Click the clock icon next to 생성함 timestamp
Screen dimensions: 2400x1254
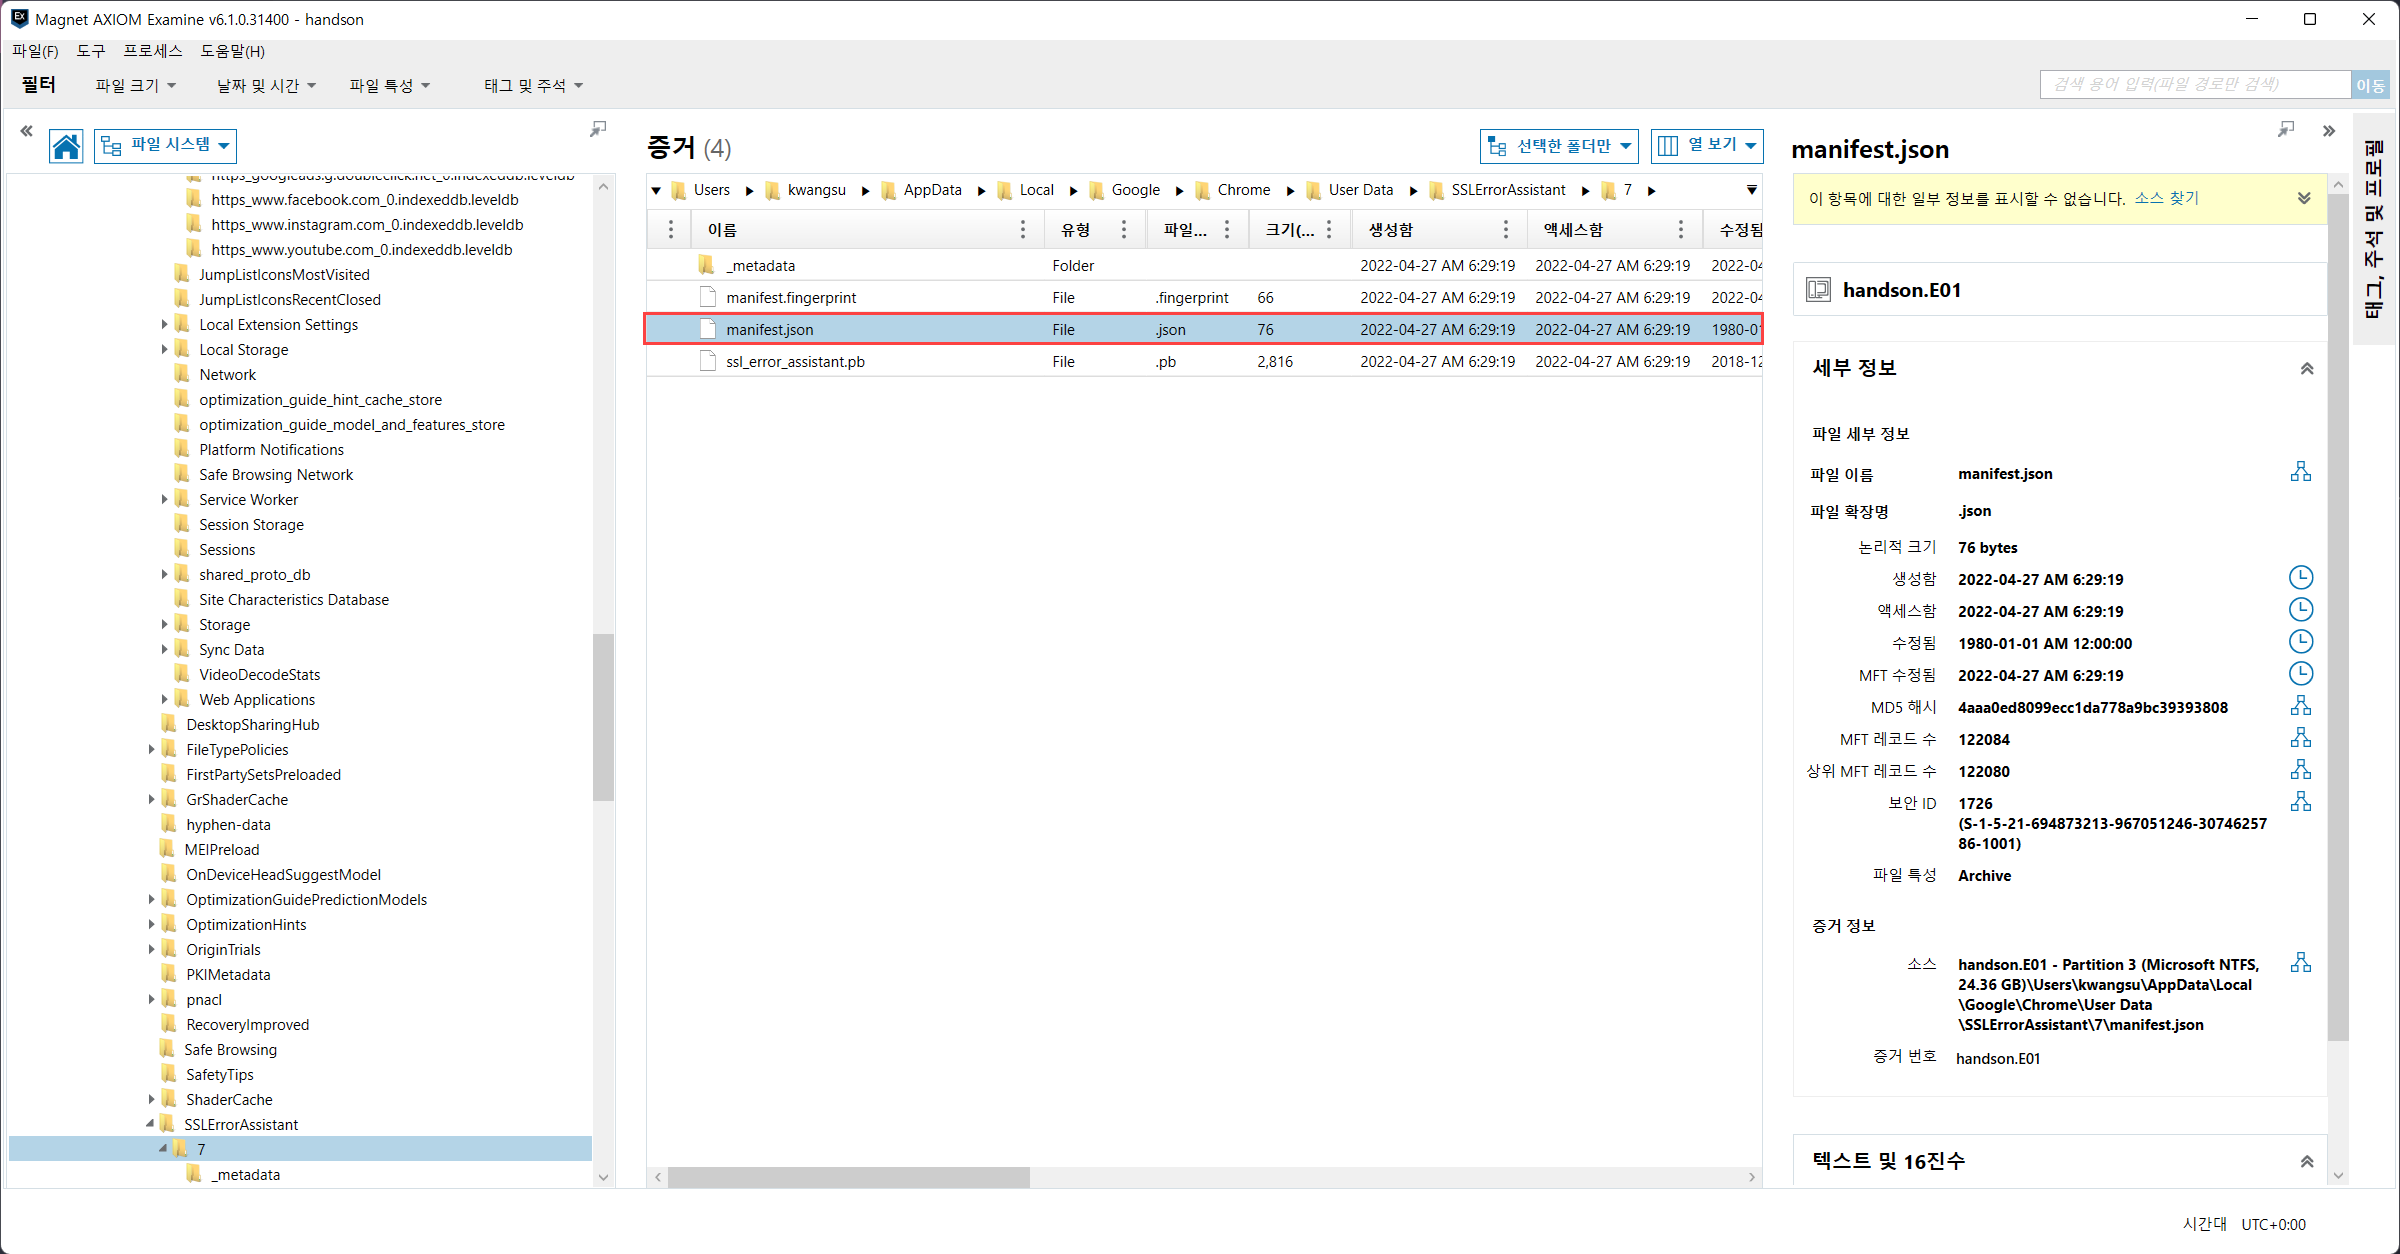tap(2301, 578)
